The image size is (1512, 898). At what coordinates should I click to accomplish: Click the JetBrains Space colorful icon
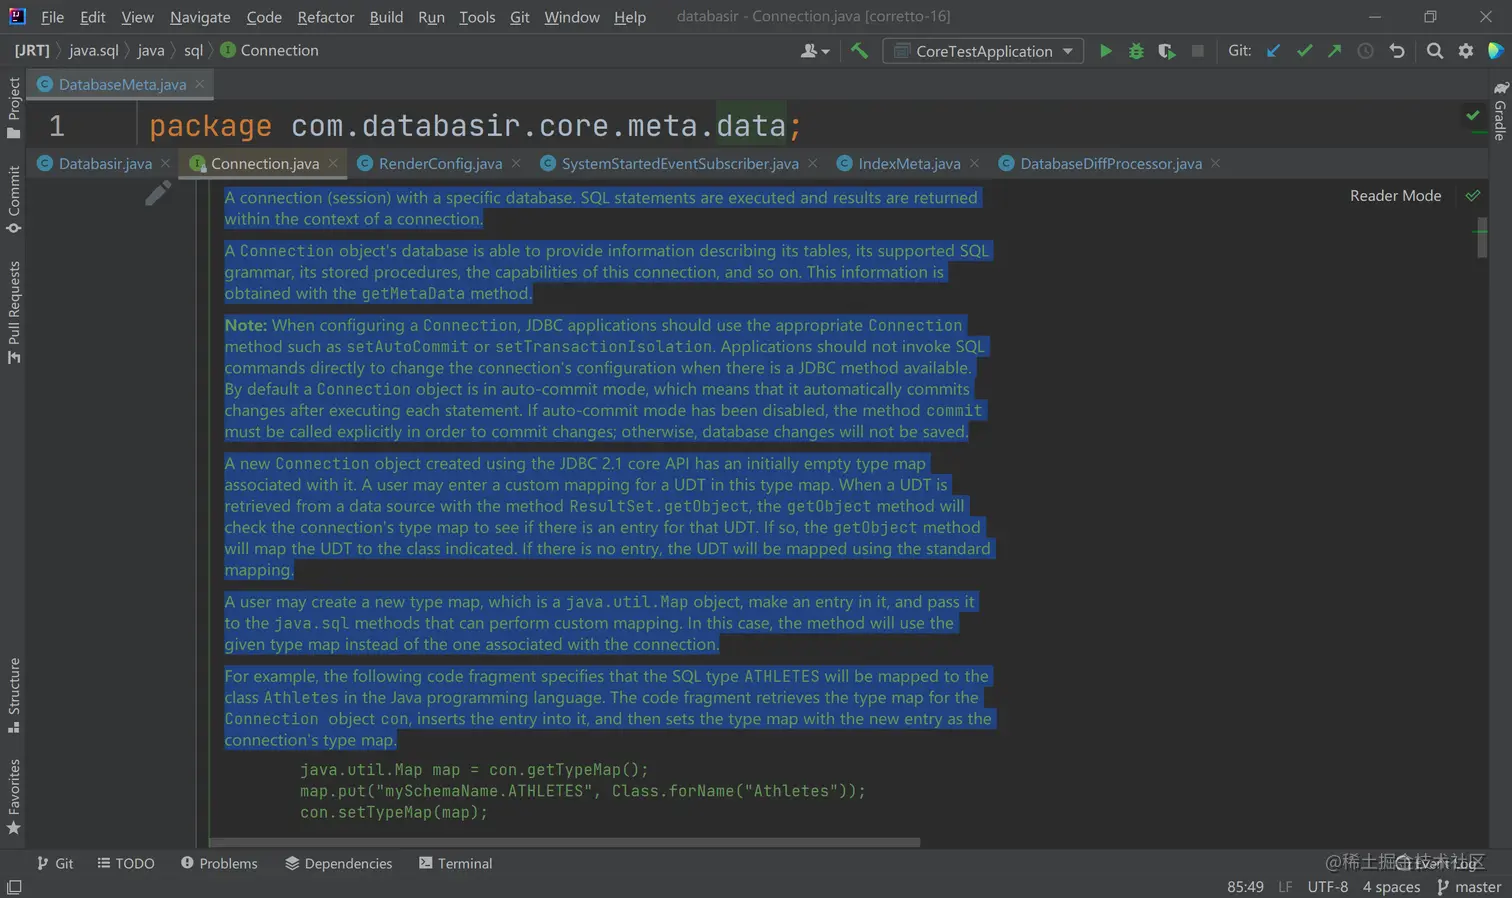click(1496, 51)
